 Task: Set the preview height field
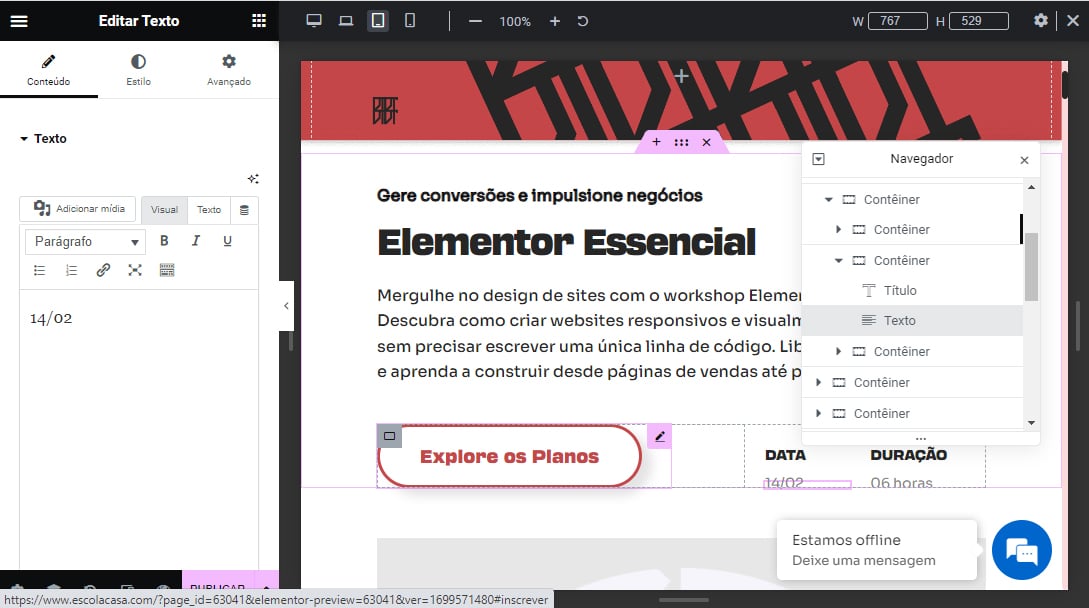pyautogui.click(x=979, y=21)
